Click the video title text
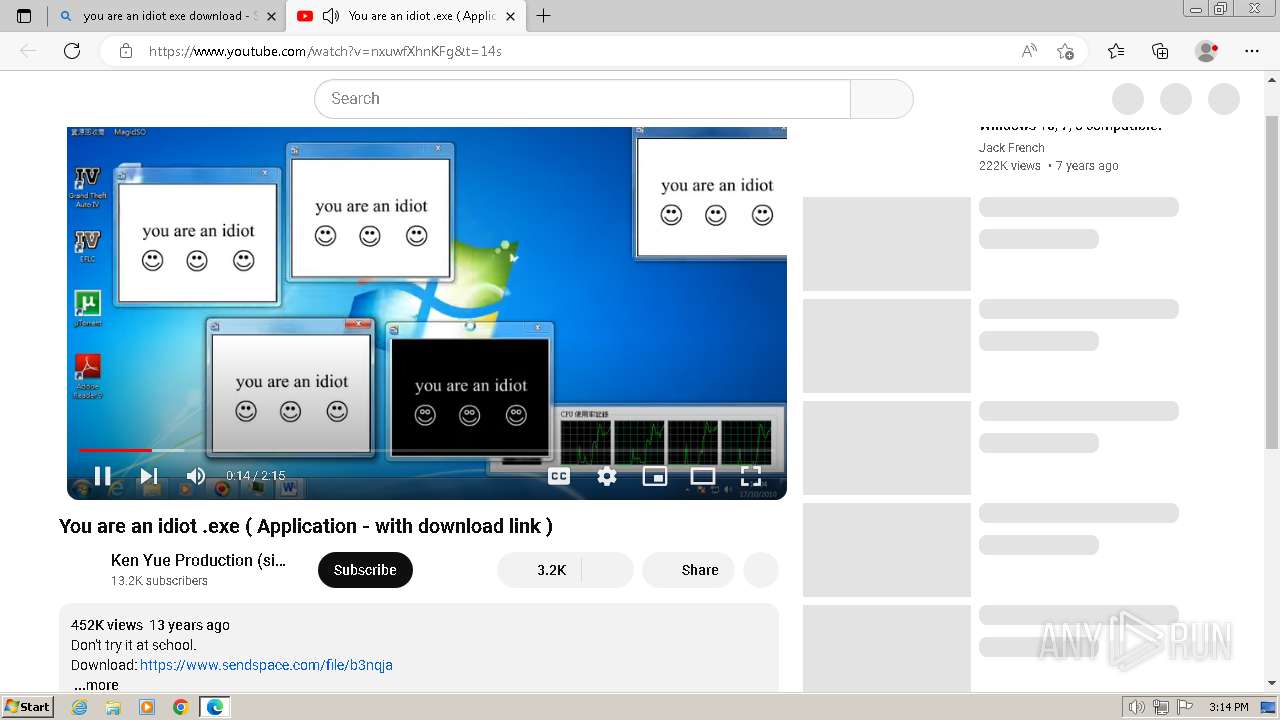1280x720 pixels. (306, 526)
